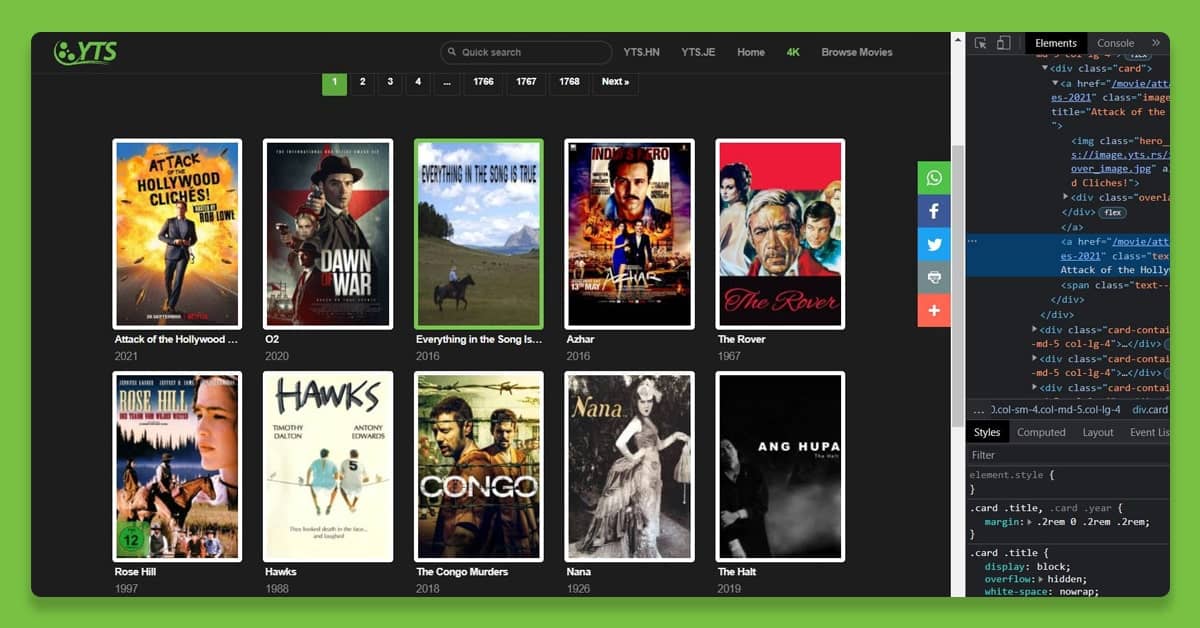Viewport: 1200px width, 628px height.
Task: Click the Hawks title link
Action: click(281, 572)
